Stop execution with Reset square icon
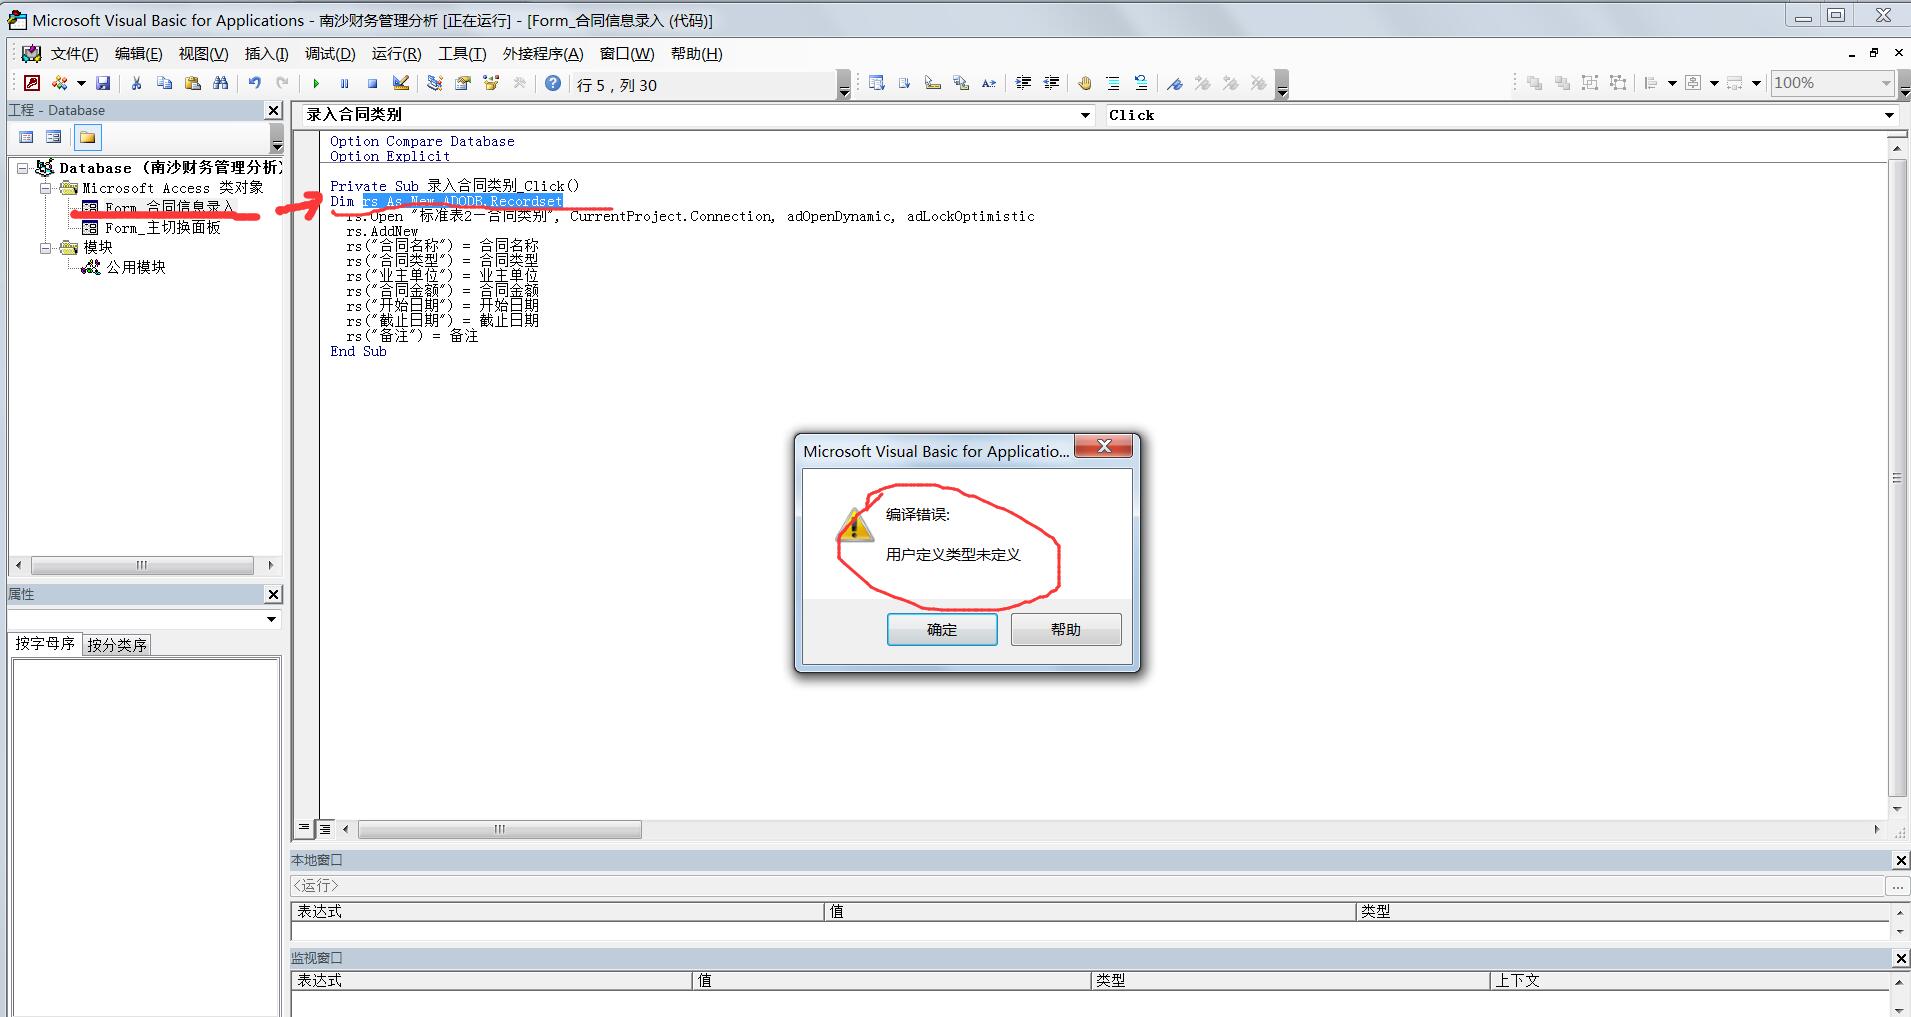 pyautogui.click(x=372, y=83)
